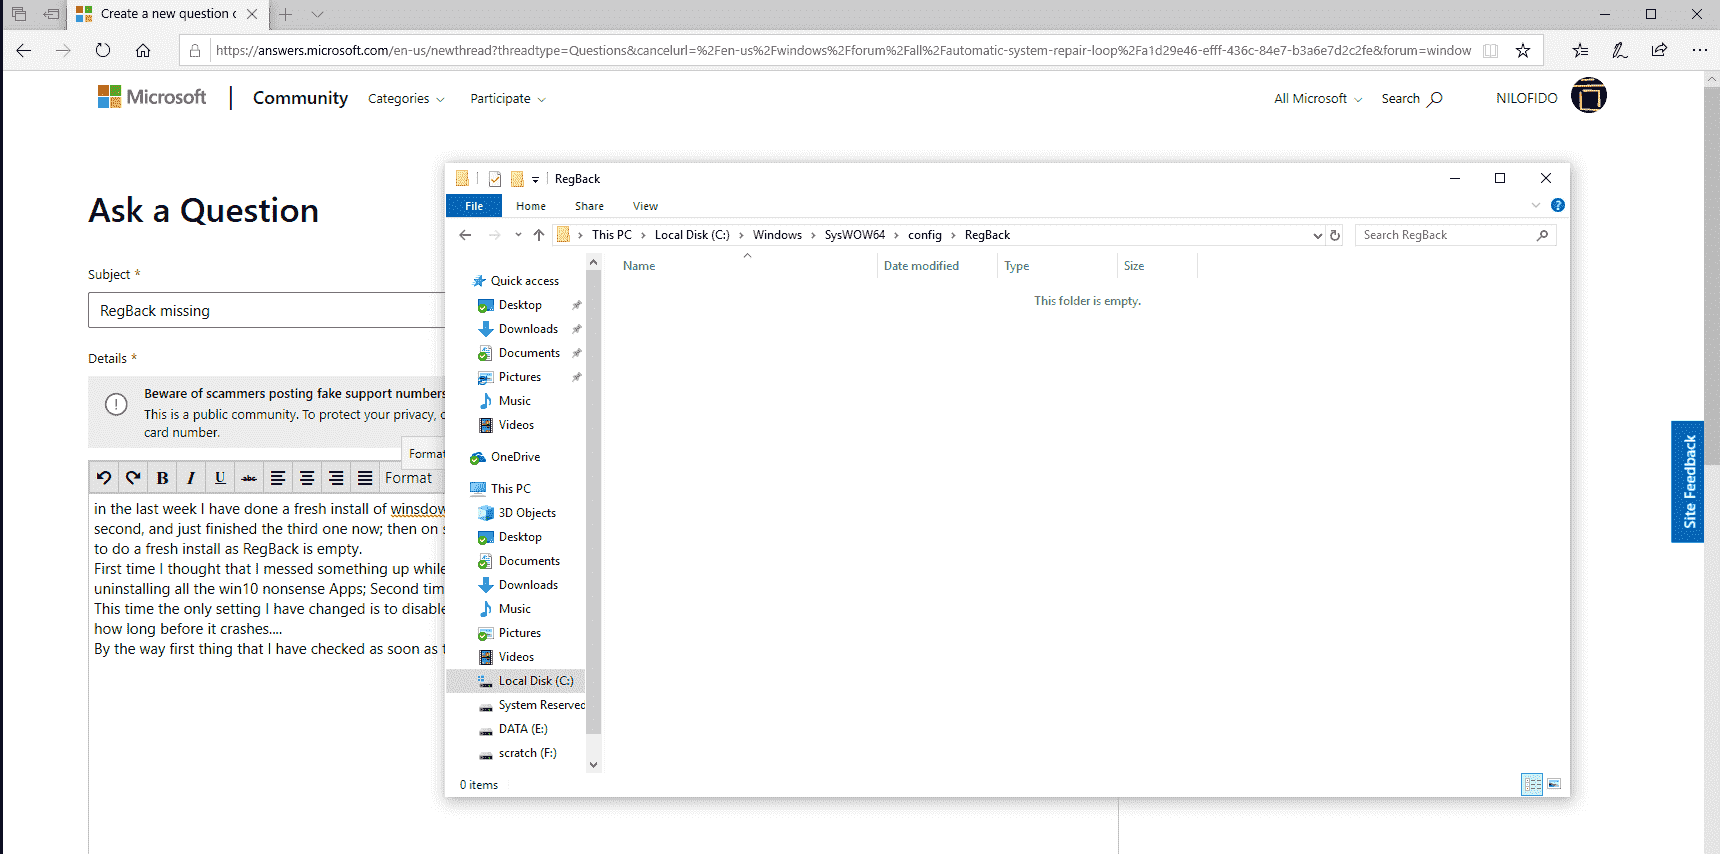Viewport: 1720px width, 854px height.
Task: Click the browser refresh button
Action: pos(103,50)
